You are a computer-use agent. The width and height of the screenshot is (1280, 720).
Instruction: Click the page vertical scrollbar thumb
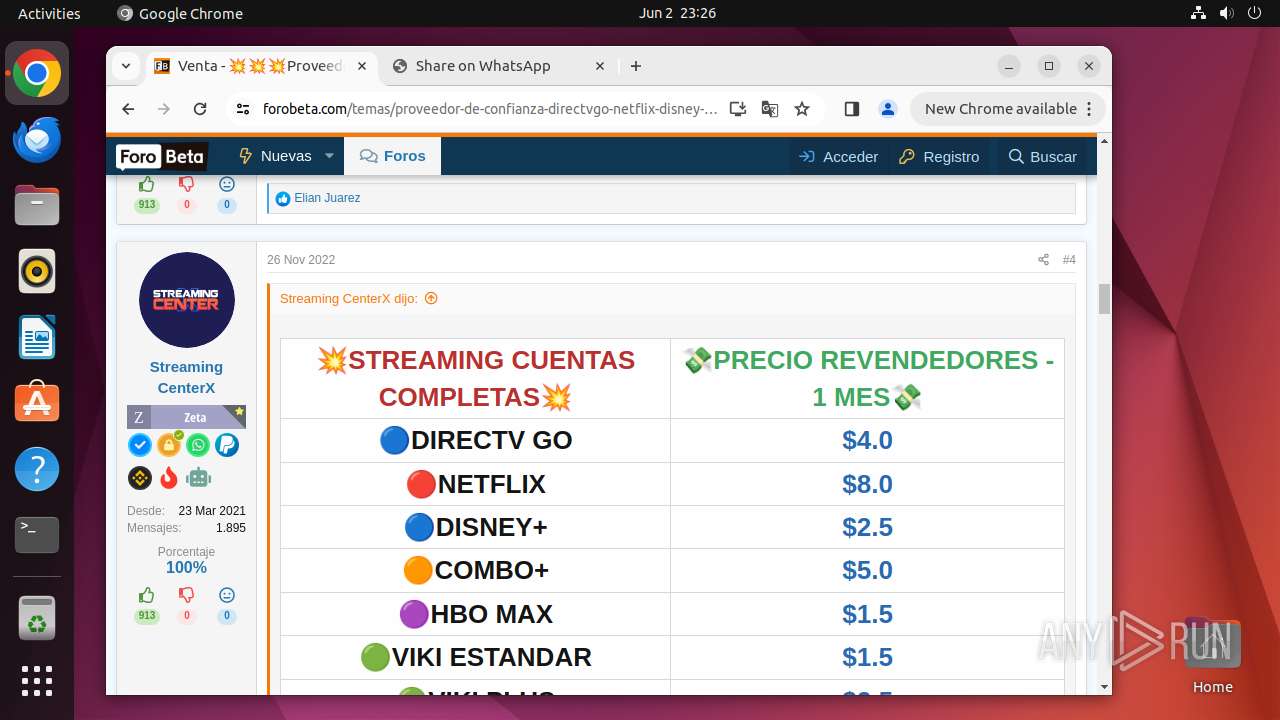tap(1104, 299)
